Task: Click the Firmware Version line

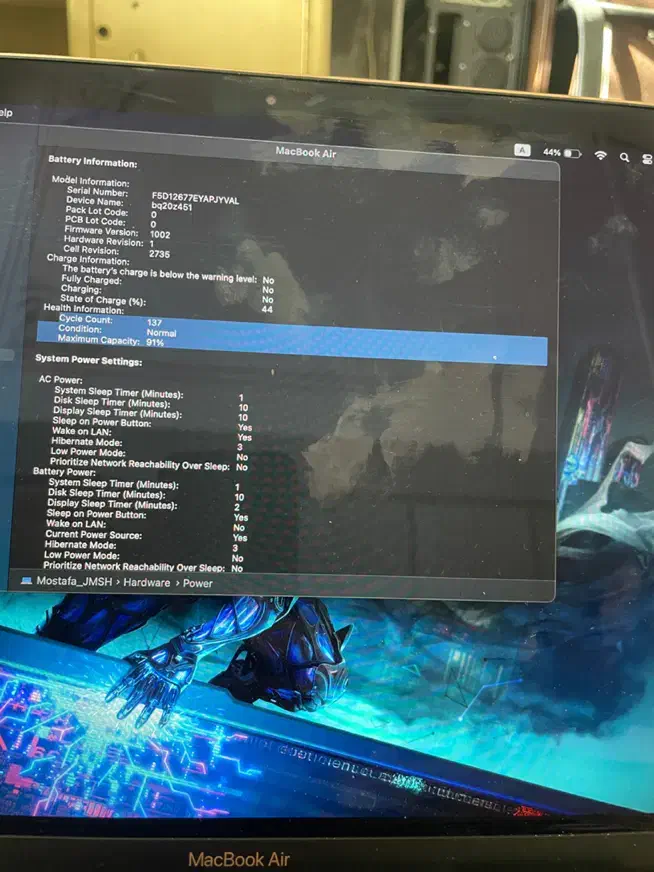Action: tap(103, 231)
